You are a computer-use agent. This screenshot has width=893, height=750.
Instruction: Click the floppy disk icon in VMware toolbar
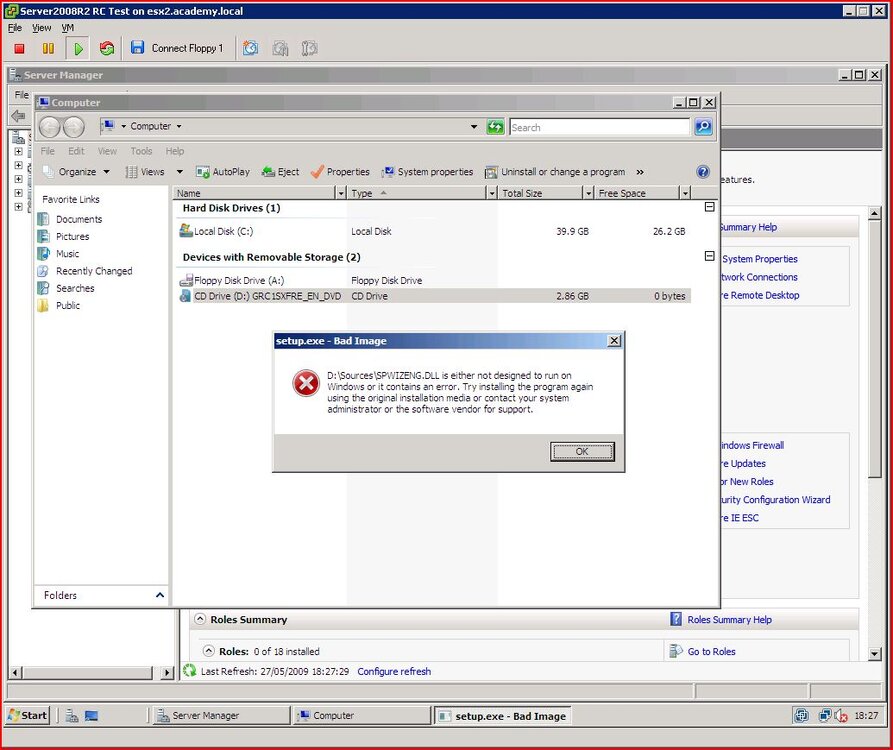137,47
